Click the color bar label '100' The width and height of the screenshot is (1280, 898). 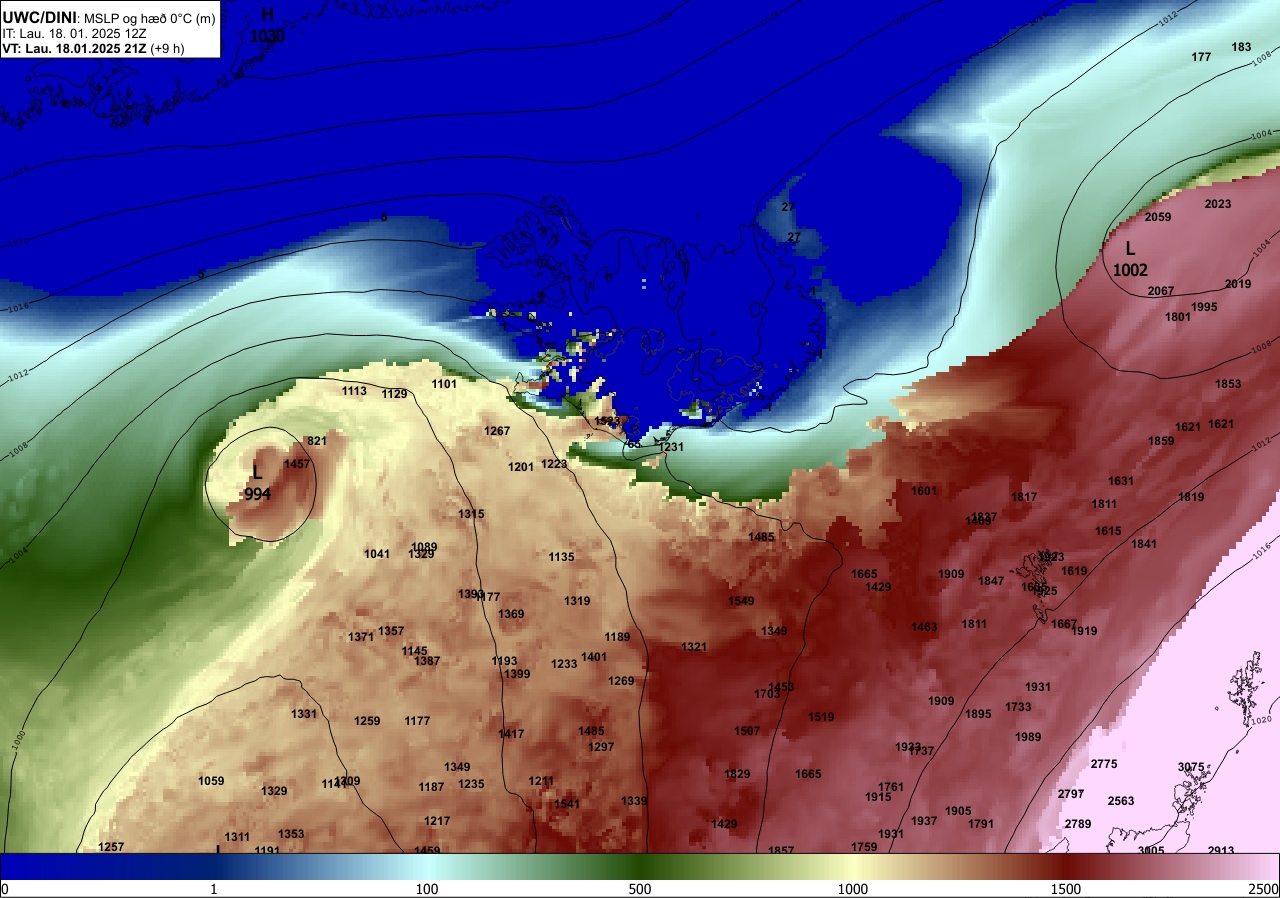tap(427, 889)
